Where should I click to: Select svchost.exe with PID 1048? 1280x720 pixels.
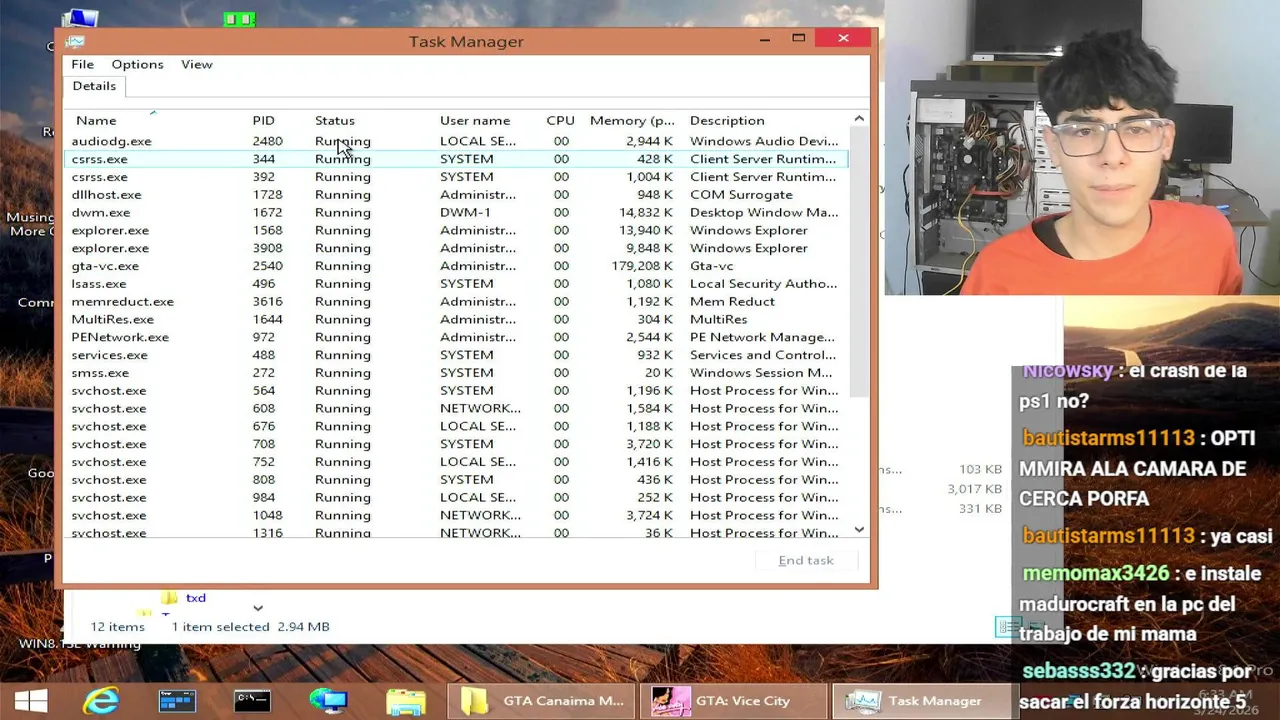pyautogui.click(x=457, y=515)
